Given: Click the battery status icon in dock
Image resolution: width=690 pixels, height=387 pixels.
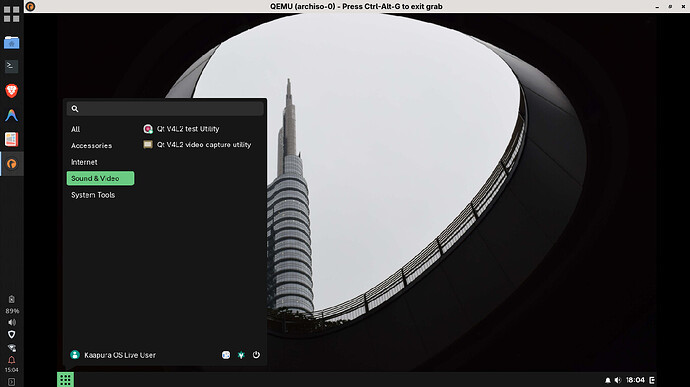Looking at the screenshot, I should pyautogui.click(x=11, y=299).
